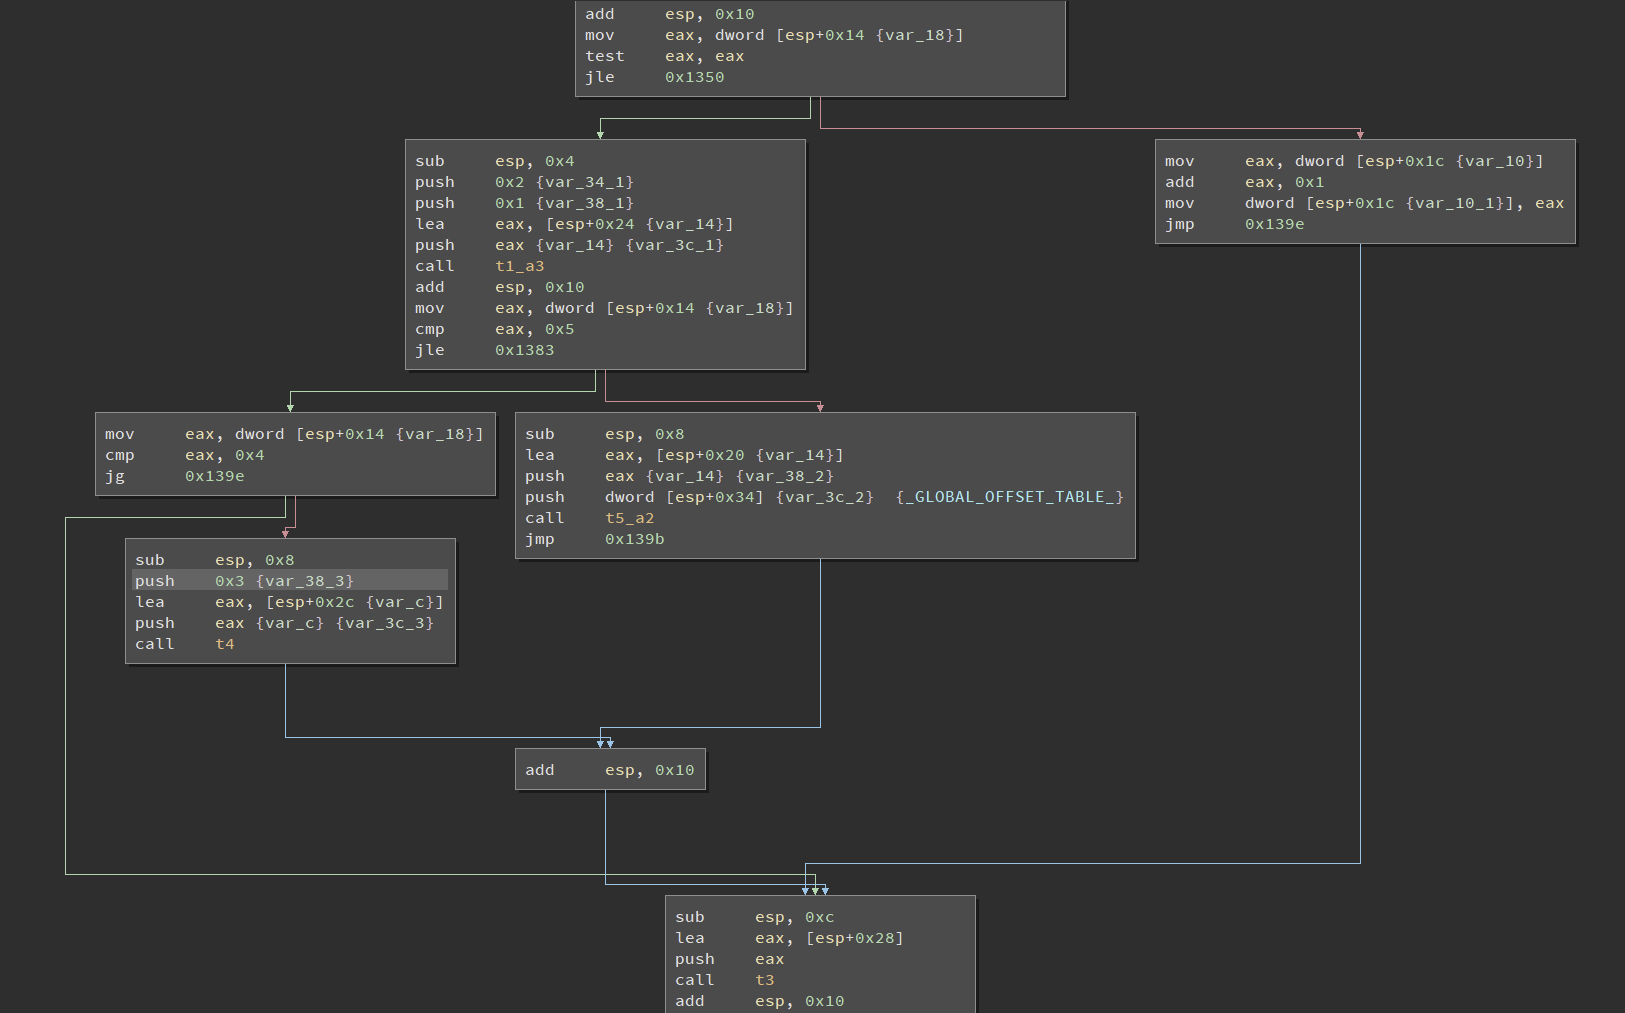Select 'add esp, 0x10' in top block
This screenshot has height=1013, width=1625.
(670, 14)
